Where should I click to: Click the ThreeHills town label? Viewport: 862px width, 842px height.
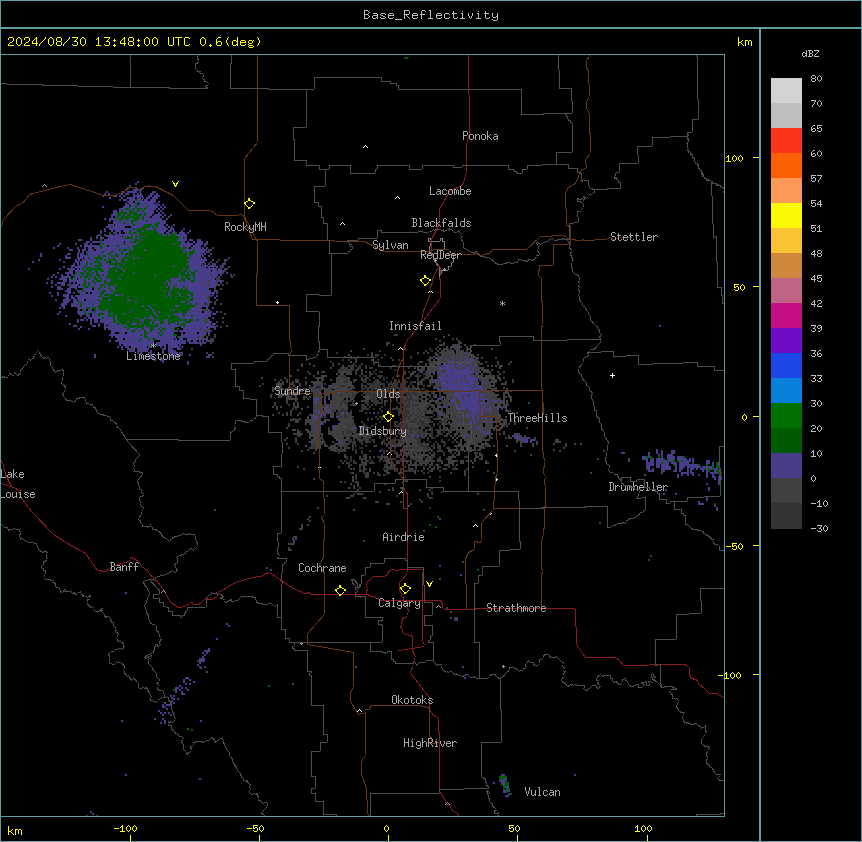click(x=537, y=418)
